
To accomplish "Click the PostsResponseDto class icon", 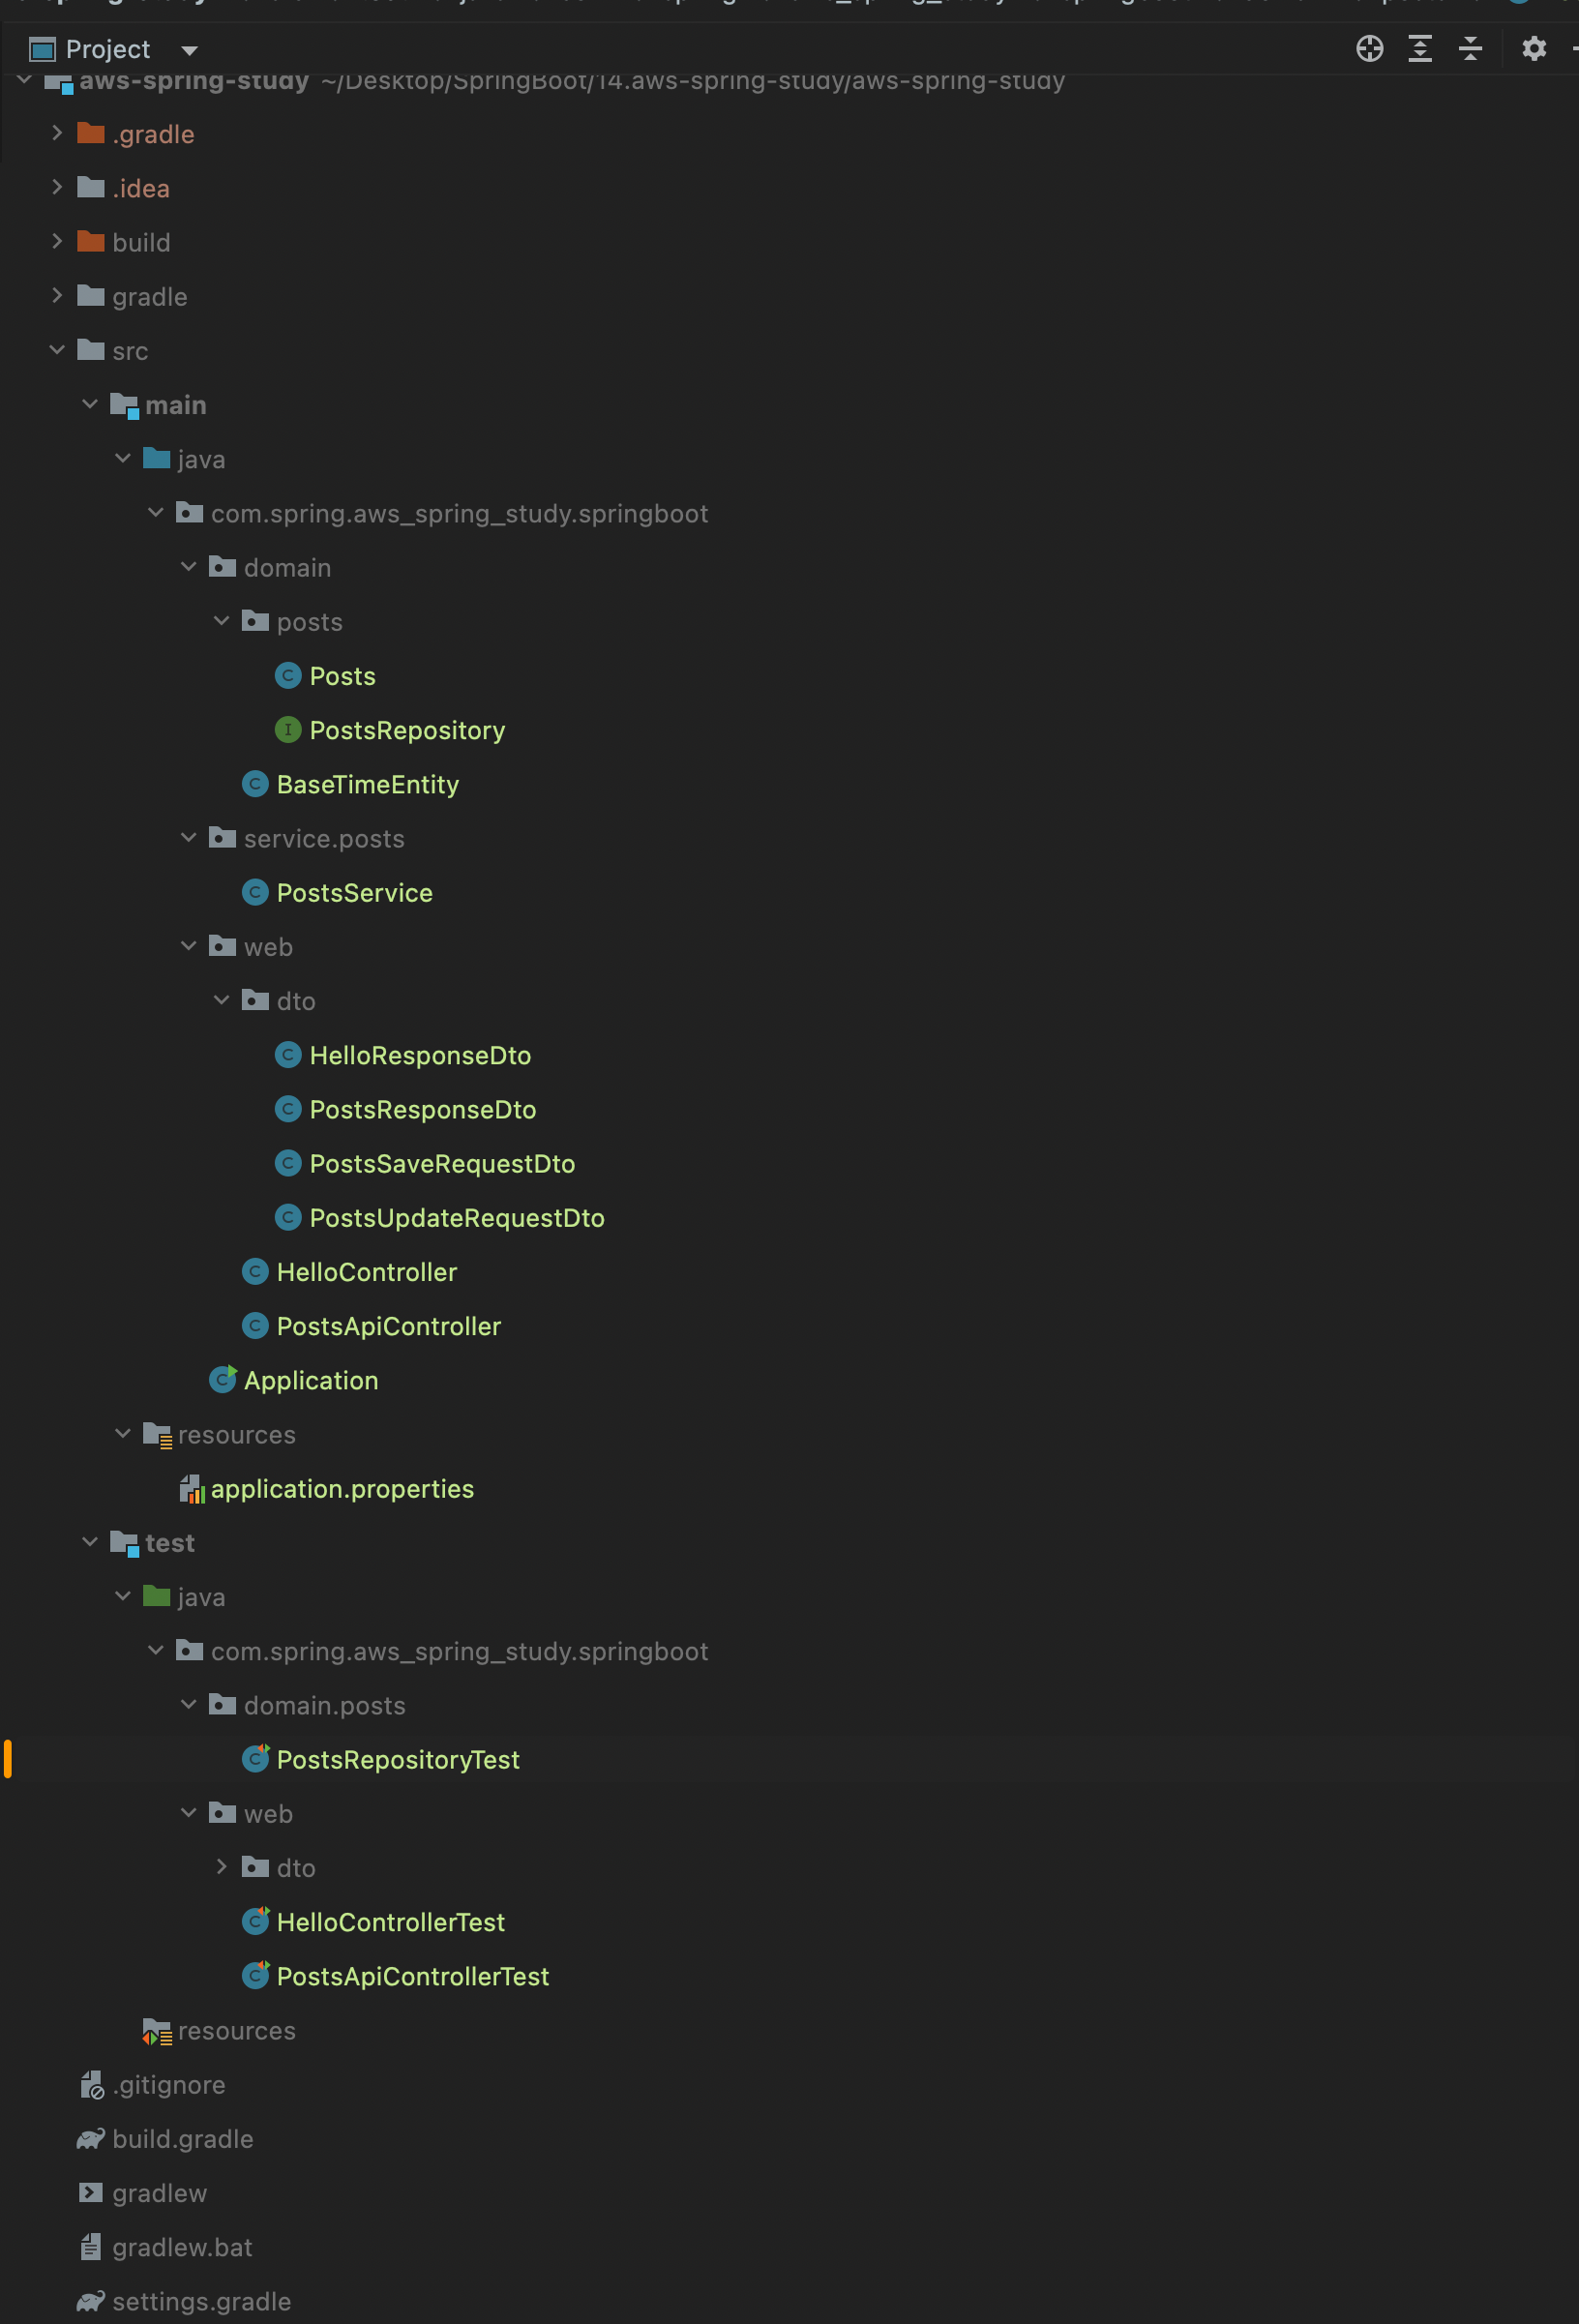I will pyautogui.click(x=288, y=1109).
